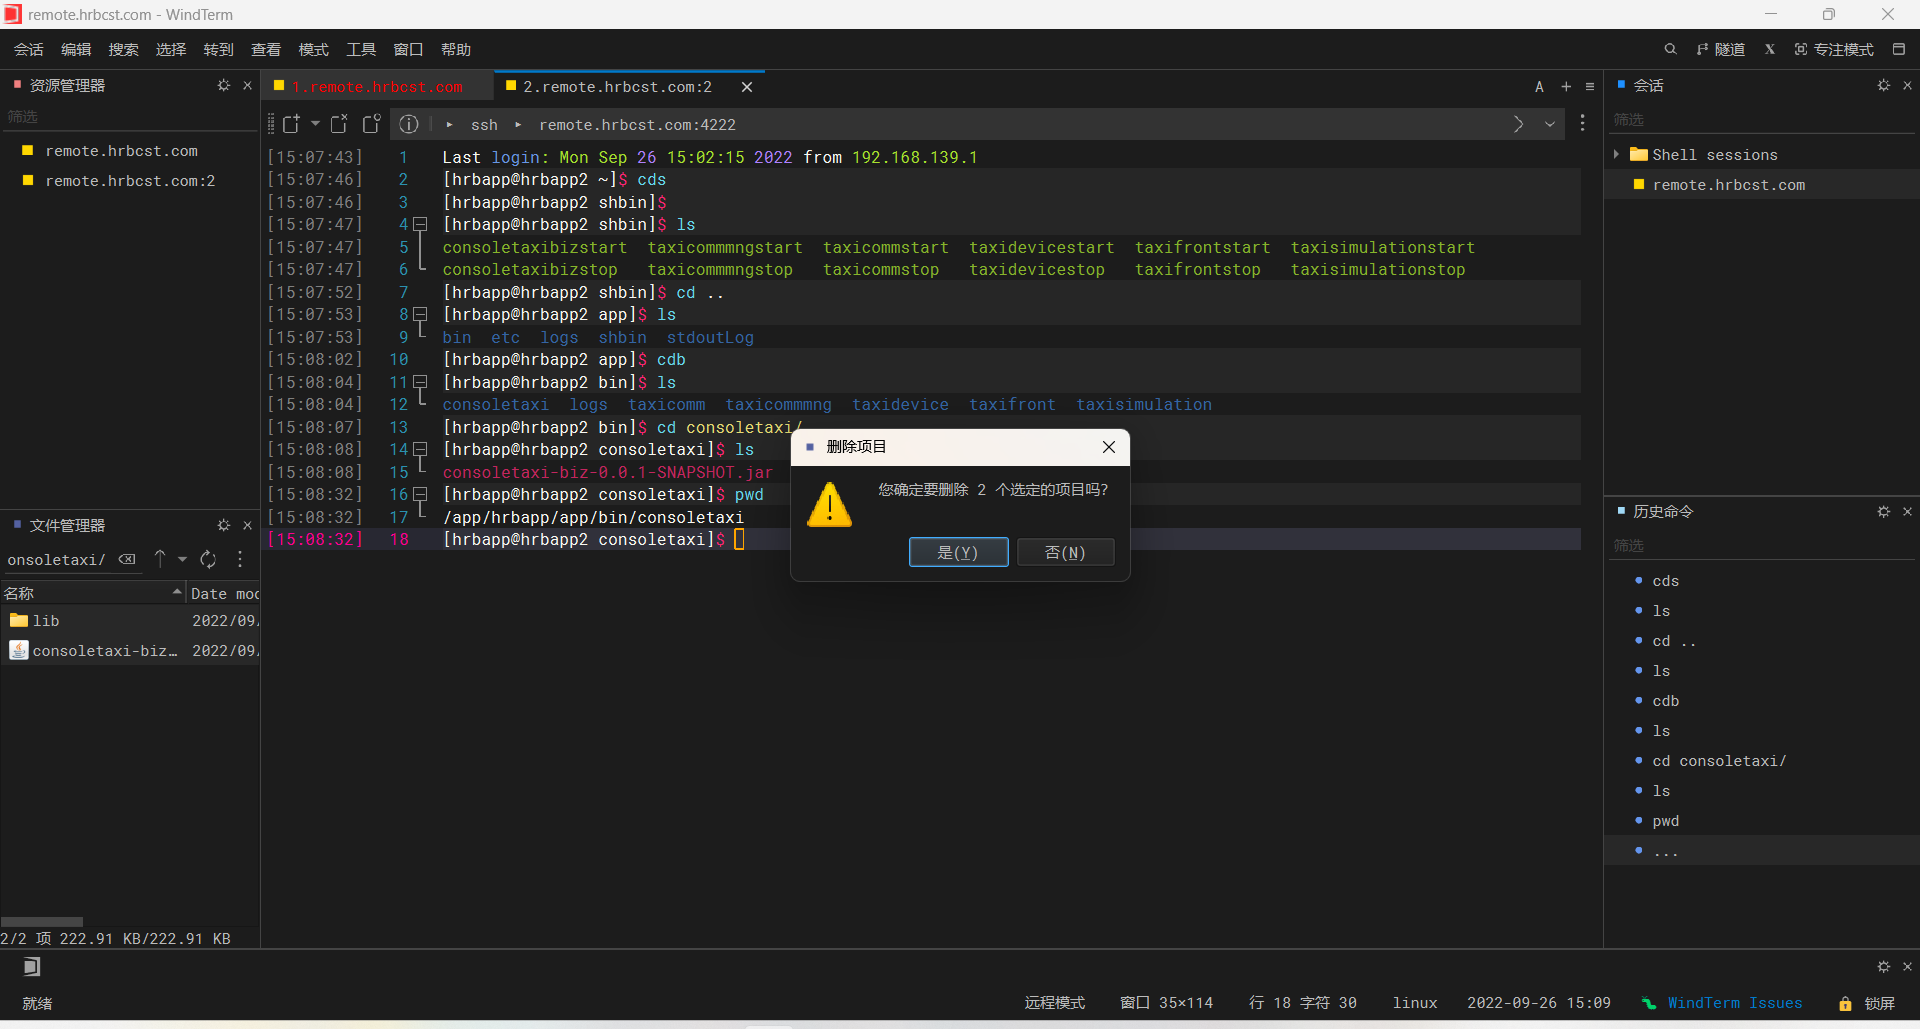Open the address bar history dropdown chevron

coord(1550,124)
